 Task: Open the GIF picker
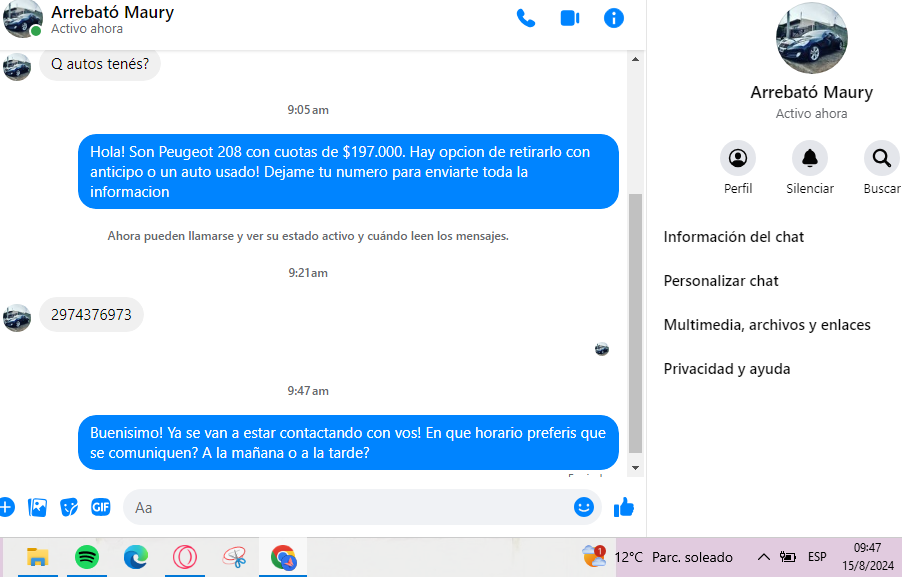click(101, 507)
